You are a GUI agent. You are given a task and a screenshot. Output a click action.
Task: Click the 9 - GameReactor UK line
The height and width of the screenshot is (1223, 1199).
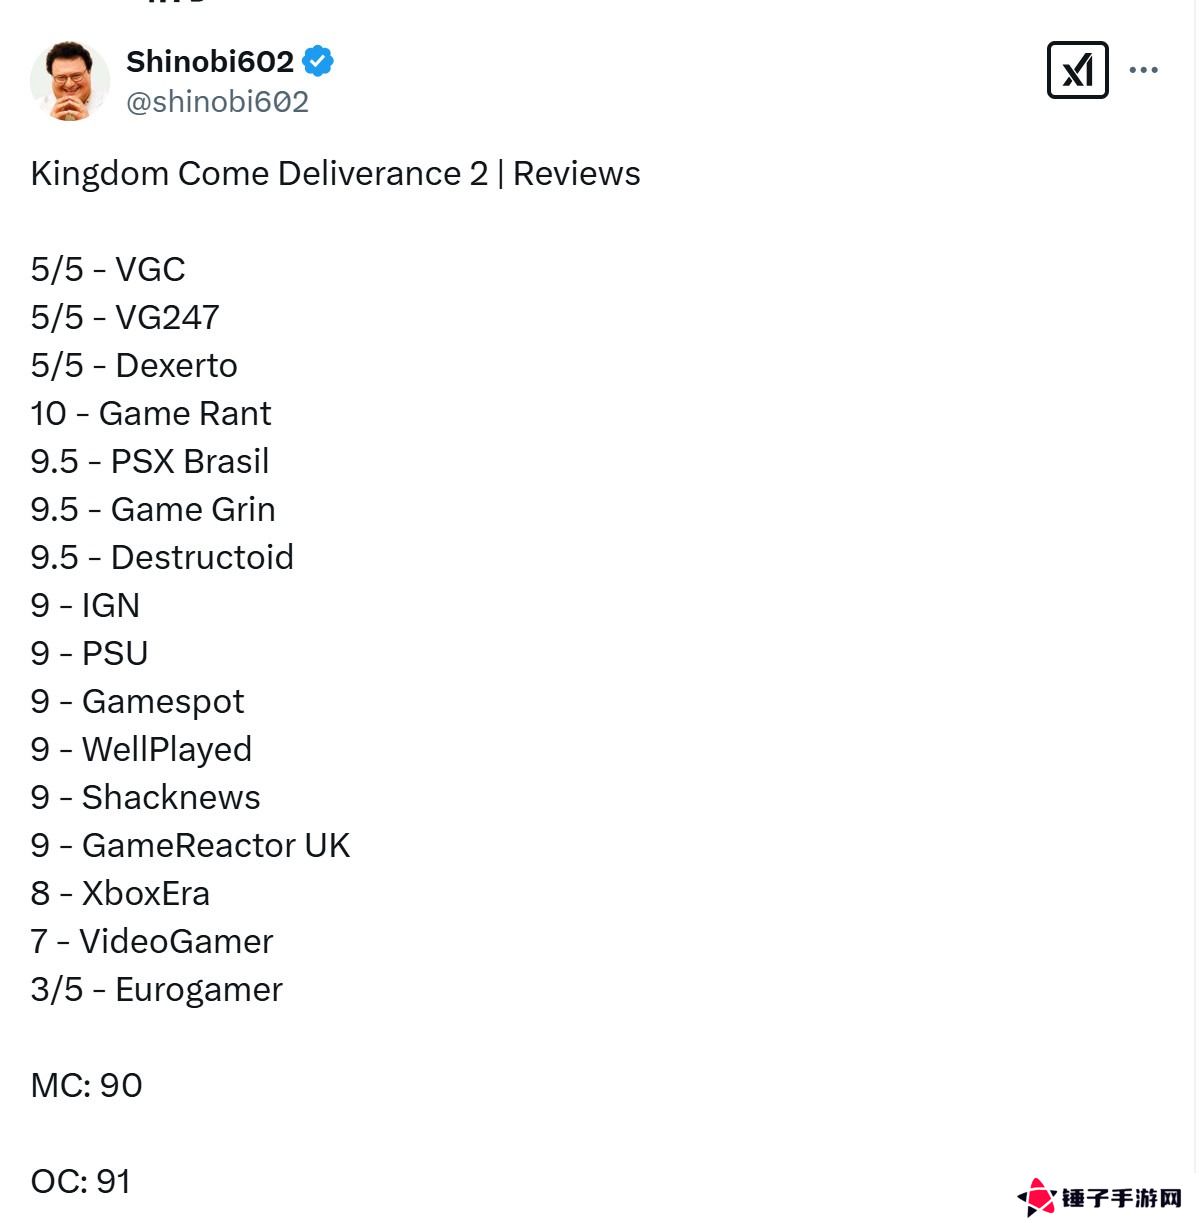(x=190, y=846)
